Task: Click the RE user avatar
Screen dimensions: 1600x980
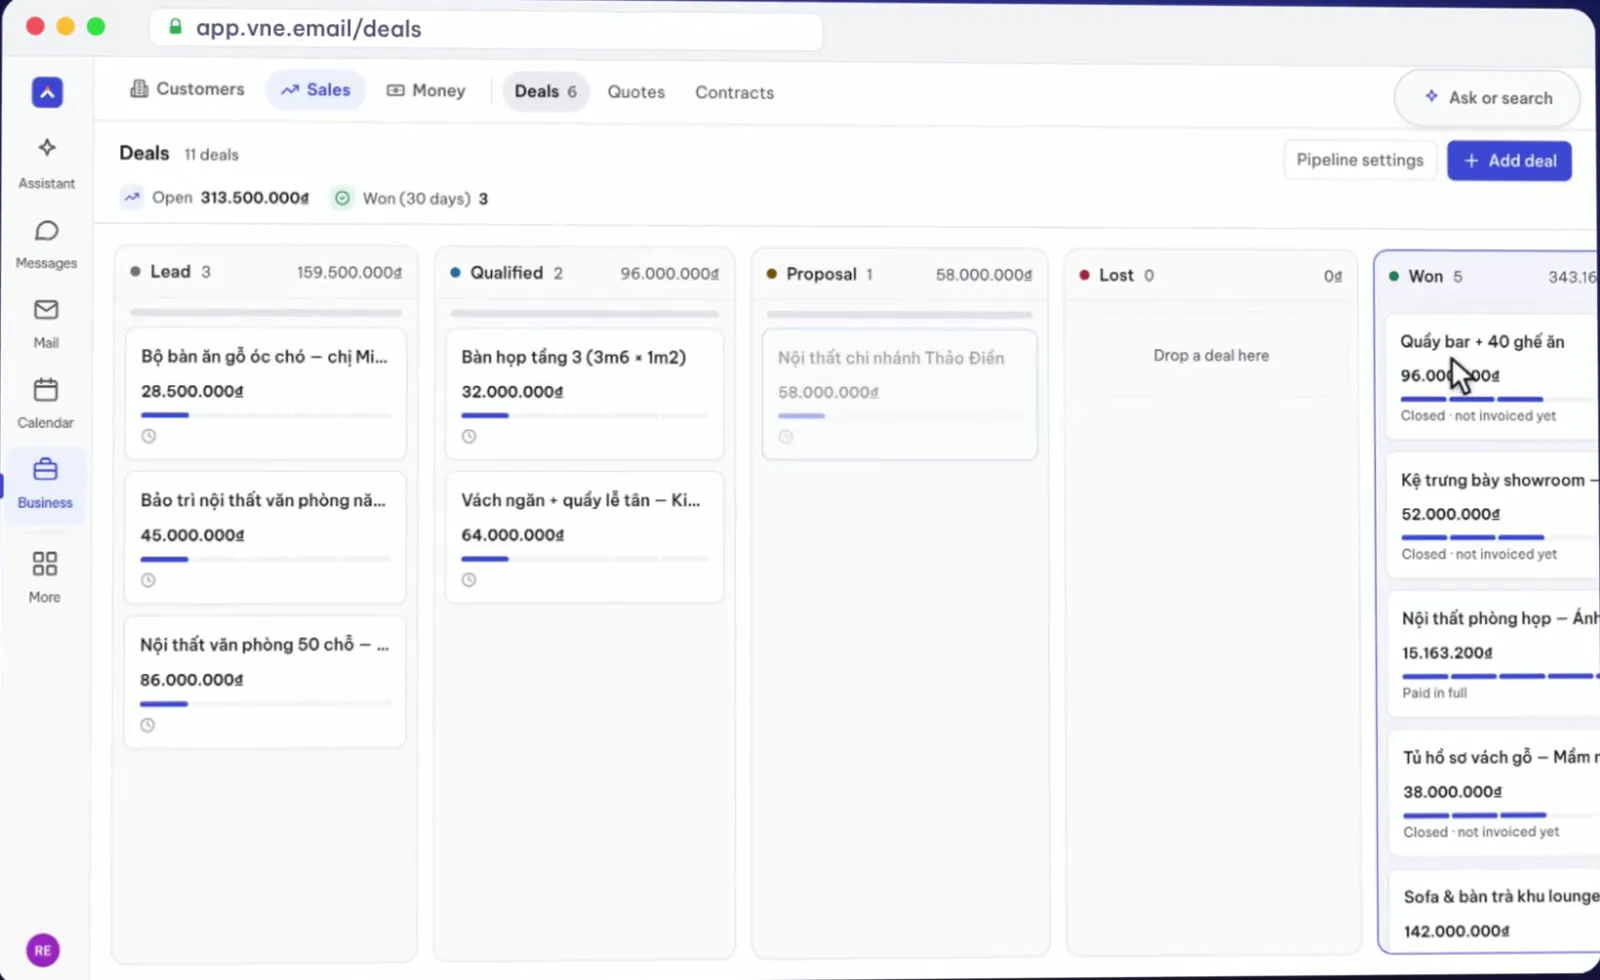Action: (43, 950)
